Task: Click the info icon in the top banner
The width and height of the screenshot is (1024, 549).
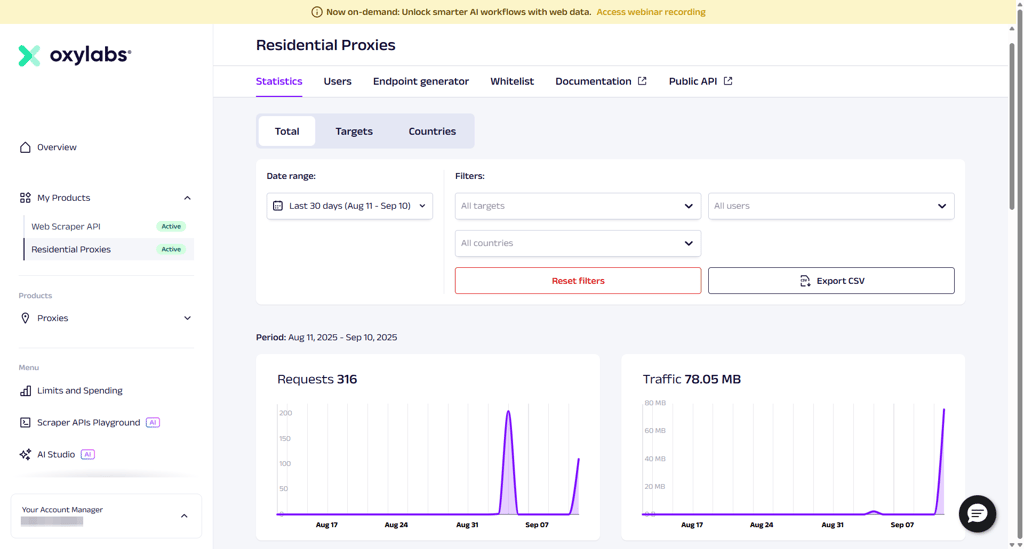Action: pyautogui.click(x=317, y=12)
